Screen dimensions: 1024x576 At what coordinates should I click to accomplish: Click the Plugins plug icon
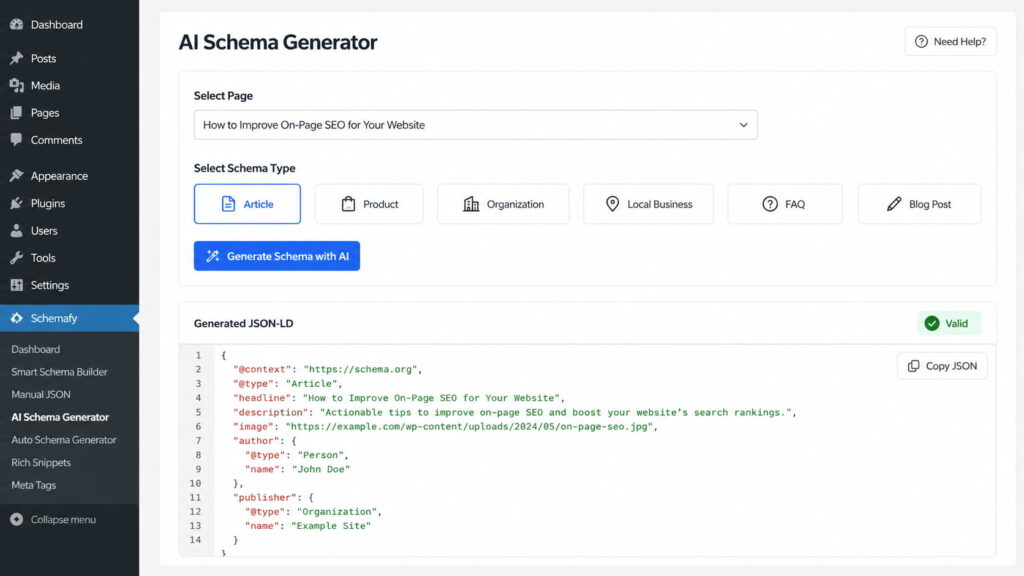[16, 203]
